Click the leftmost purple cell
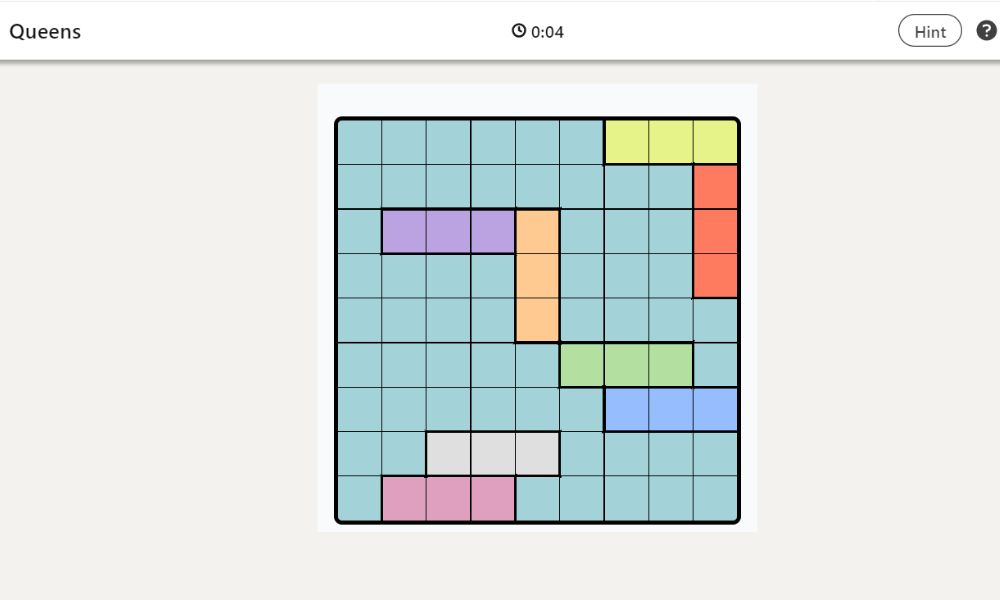This screenshot has width=1000, height=600. pyautogui.click(x=403, y=230)
